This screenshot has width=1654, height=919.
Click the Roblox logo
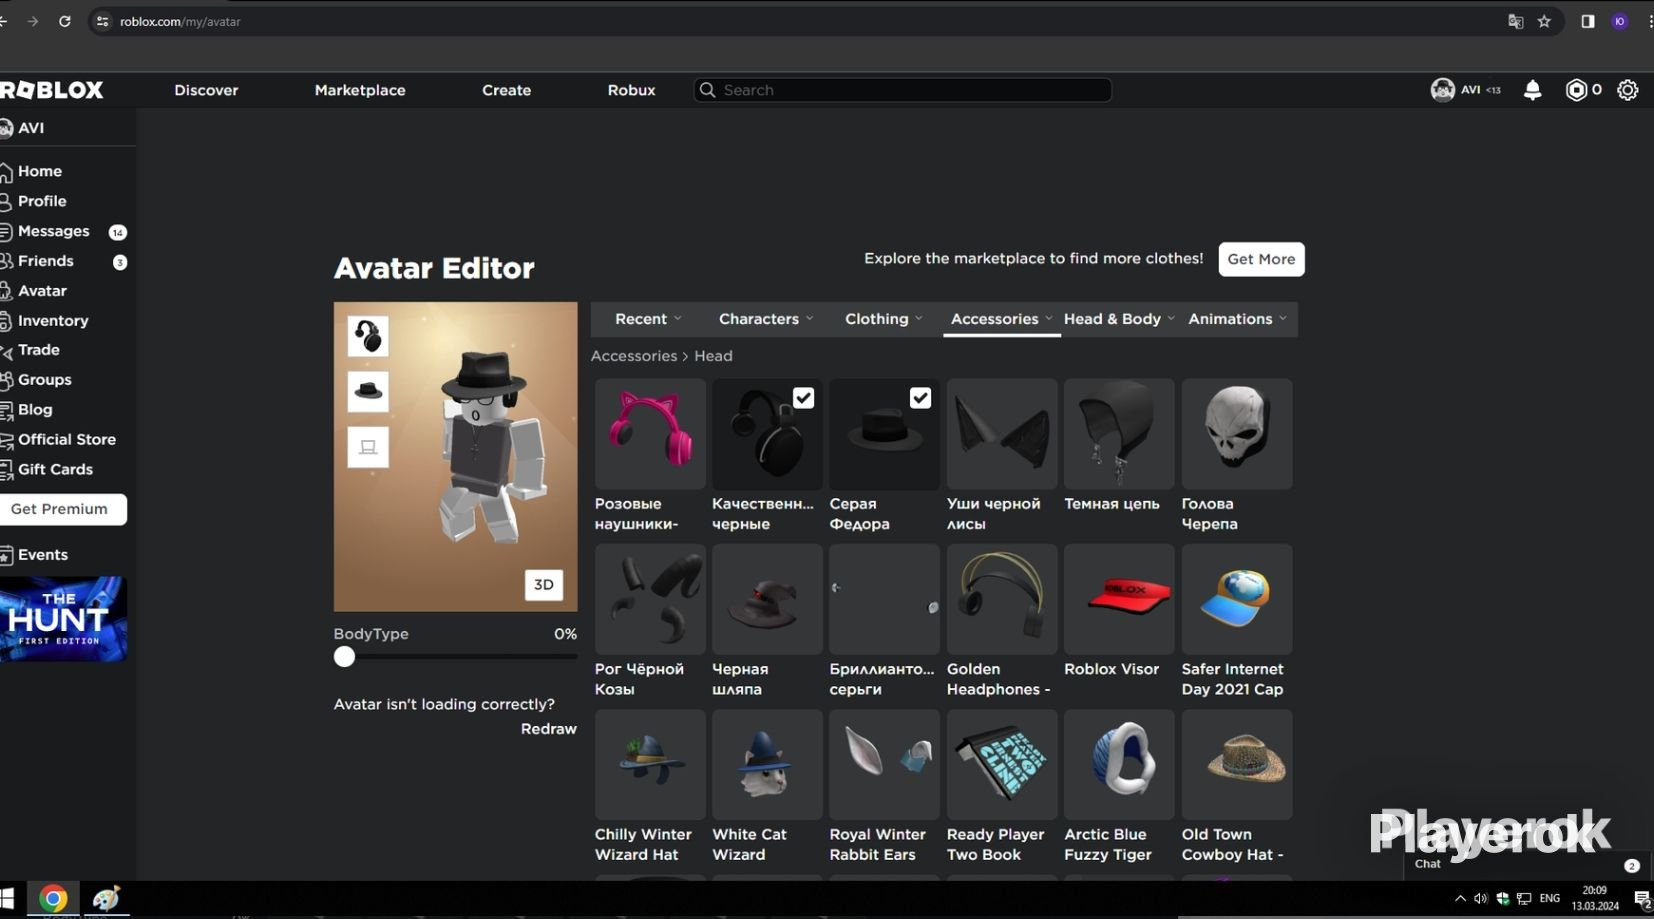tap(52, 90)
